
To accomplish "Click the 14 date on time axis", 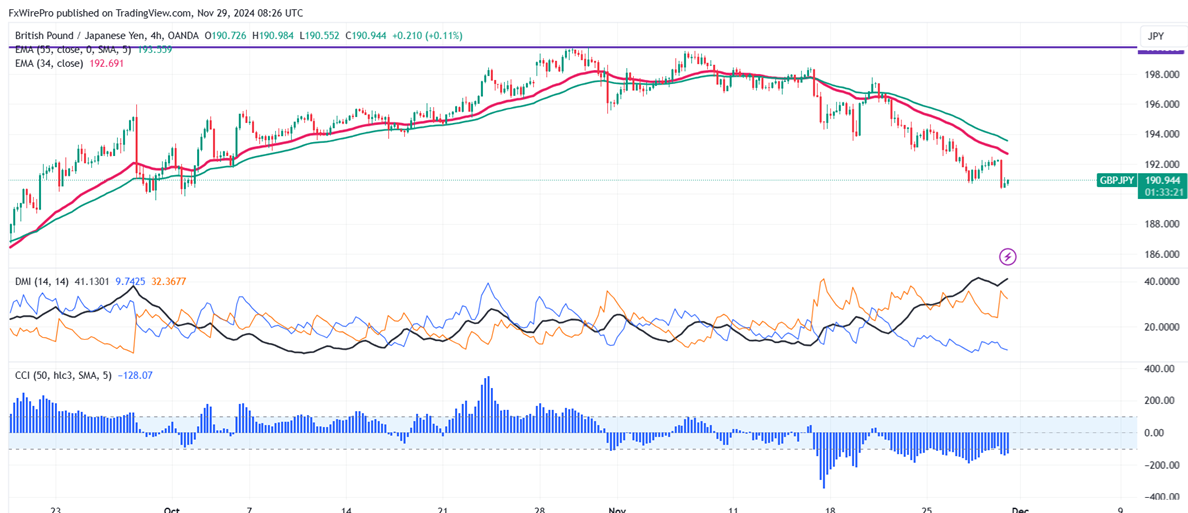I will point(345,509).
